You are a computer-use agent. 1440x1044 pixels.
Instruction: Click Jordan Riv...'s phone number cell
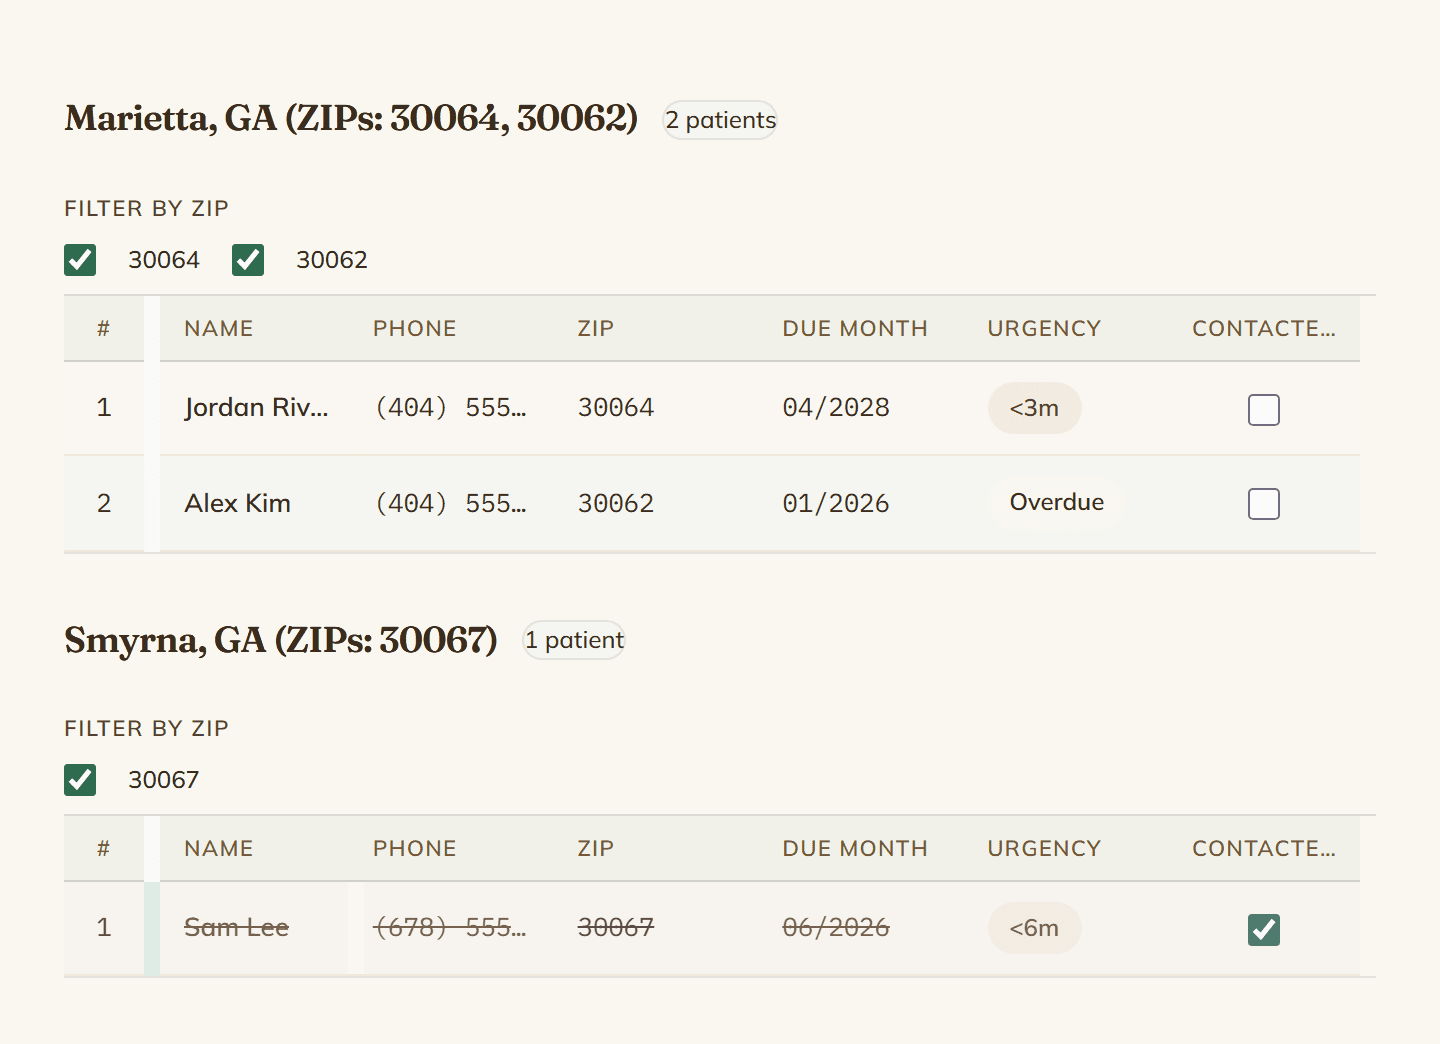(451, 408)
